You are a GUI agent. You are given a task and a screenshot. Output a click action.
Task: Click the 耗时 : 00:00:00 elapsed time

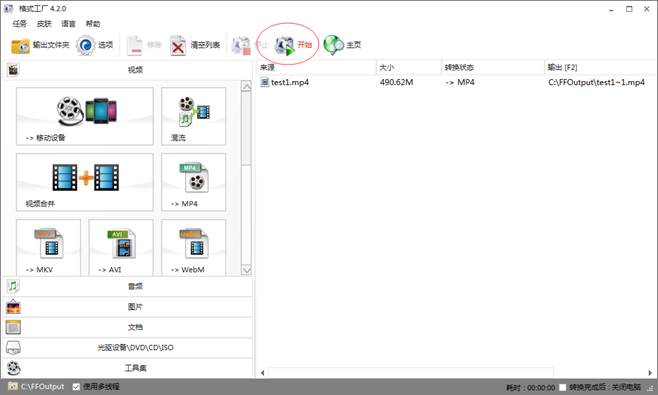[x=530, y=387]
